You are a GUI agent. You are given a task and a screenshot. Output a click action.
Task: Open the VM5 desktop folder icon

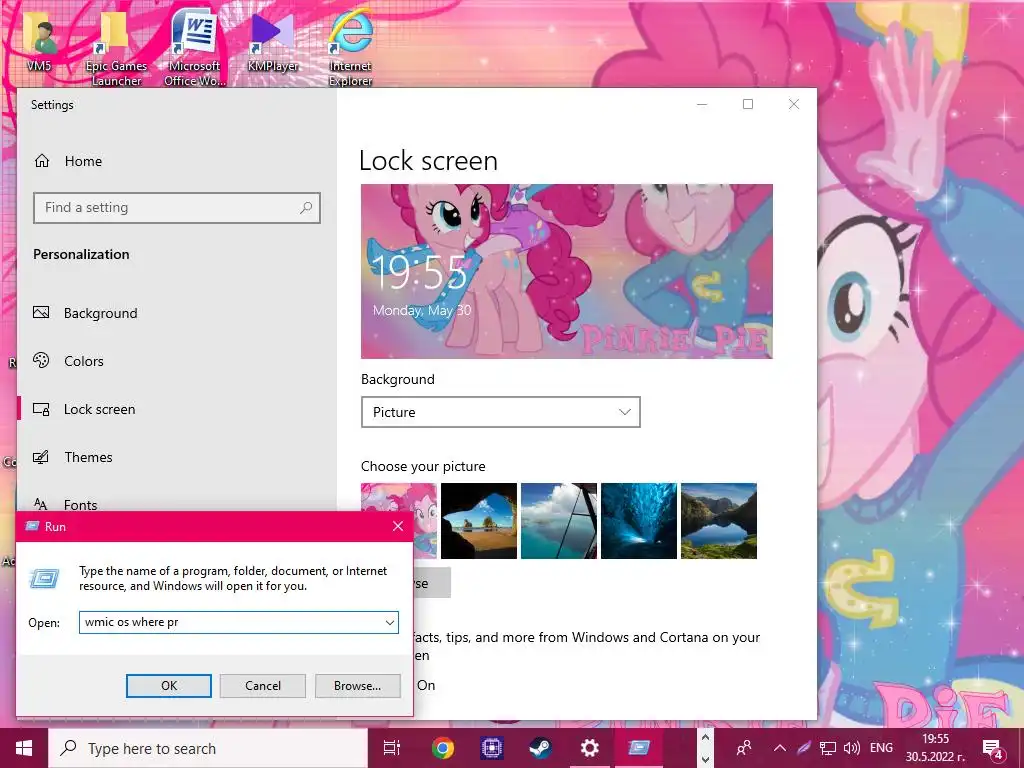click(x=39, y=41)
